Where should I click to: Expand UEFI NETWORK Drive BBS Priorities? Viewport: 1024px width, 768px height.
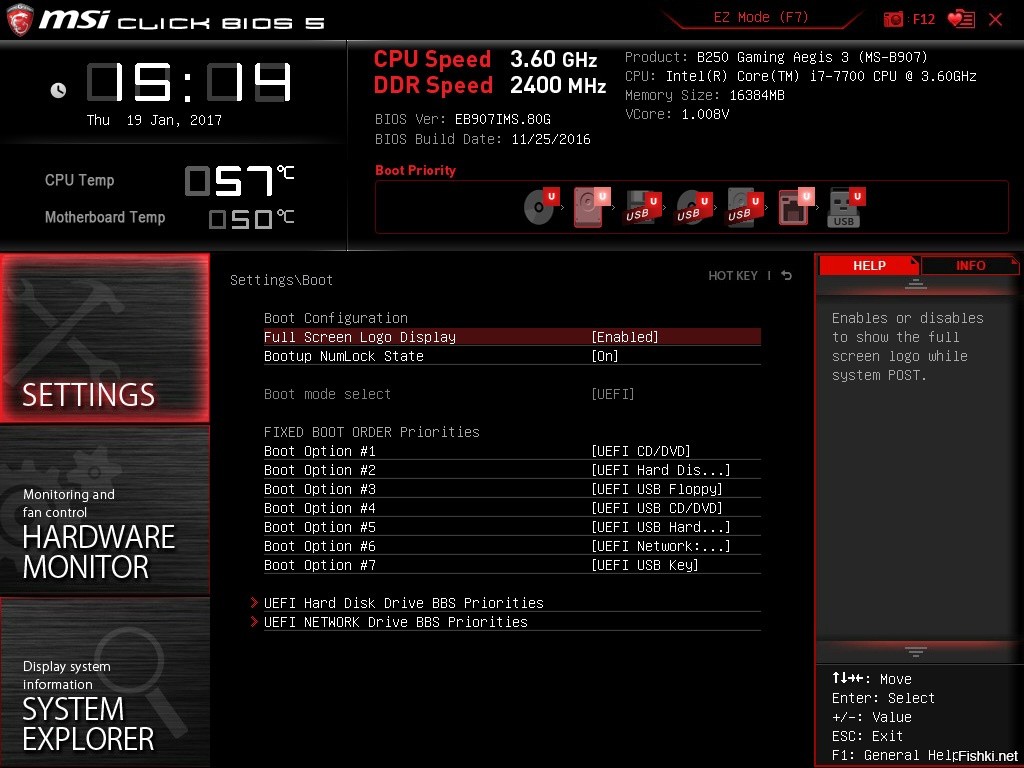click(395, 622)
